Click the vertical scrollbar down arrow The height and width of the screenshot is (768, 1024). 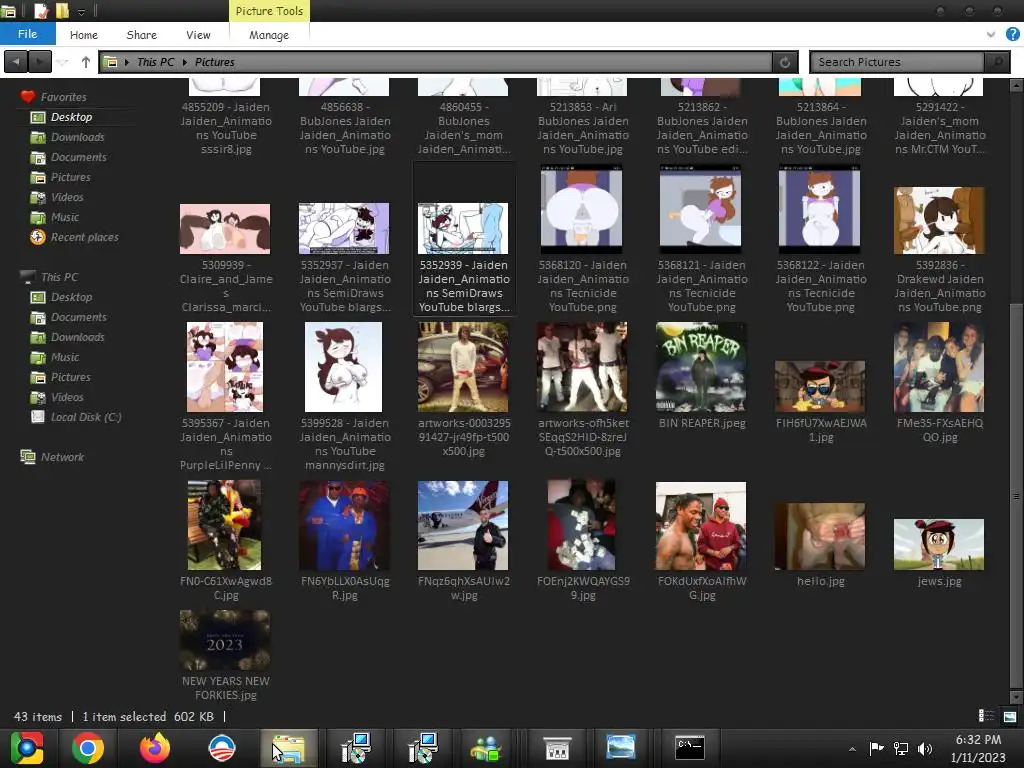1016,697
